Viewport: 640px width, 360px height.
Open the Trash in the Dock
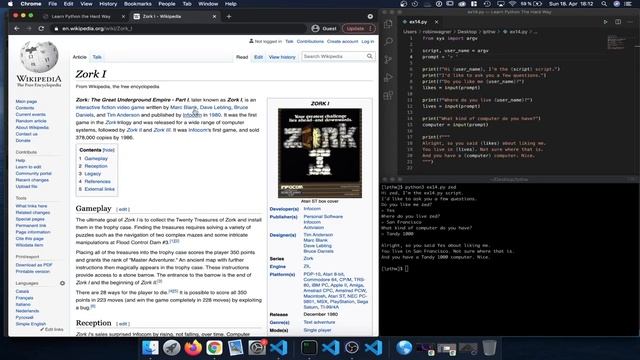(x=489, y=347)
